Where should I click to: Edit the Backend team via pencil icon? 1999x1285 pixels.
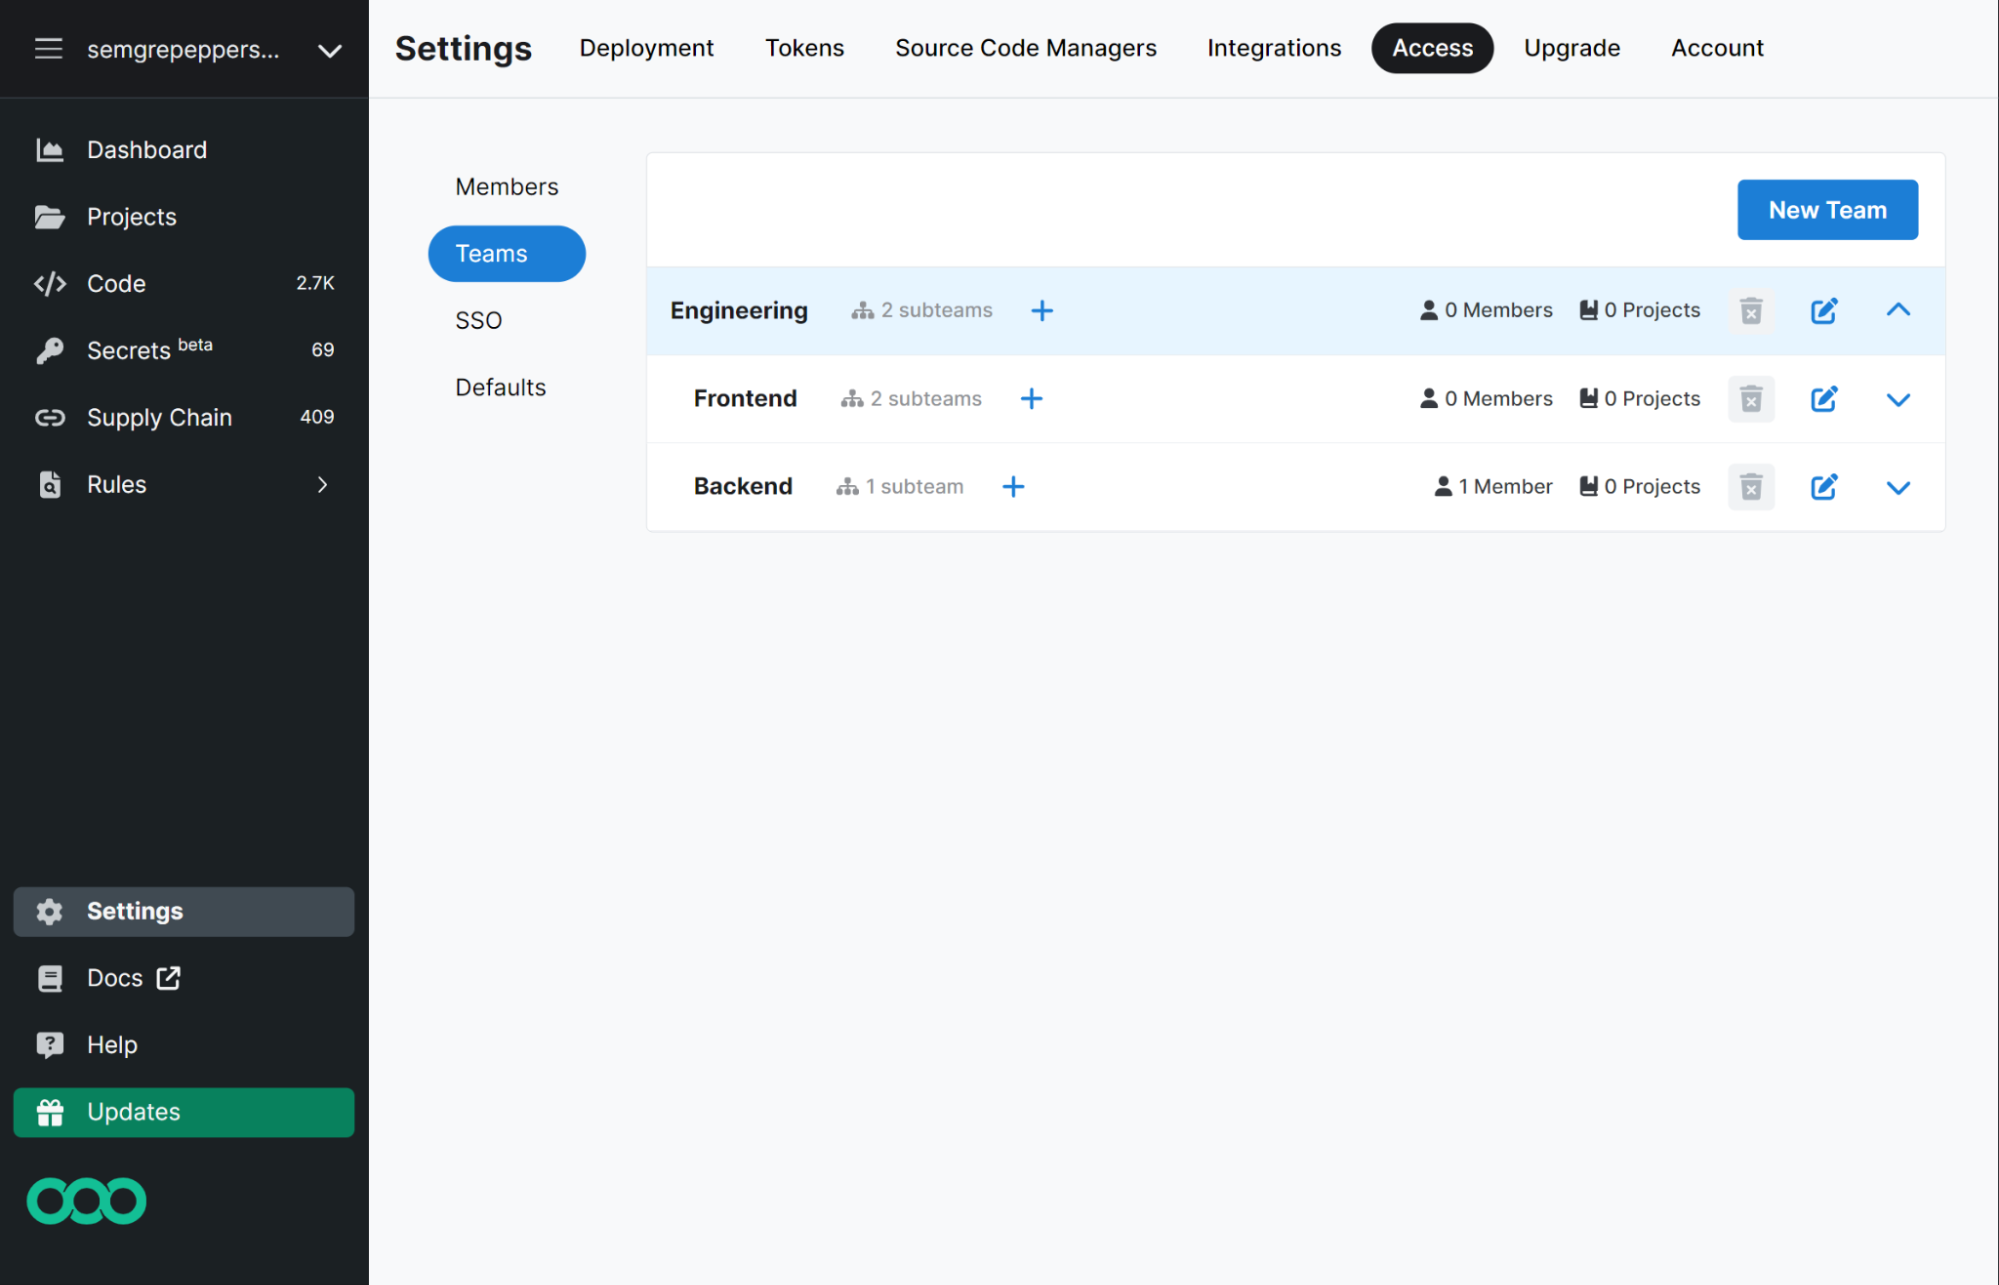tap(1824, 487)
